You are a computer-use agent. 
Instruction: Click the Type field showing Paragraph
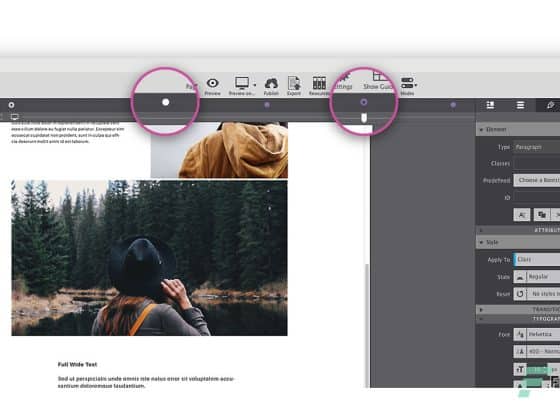pos(537,147)
